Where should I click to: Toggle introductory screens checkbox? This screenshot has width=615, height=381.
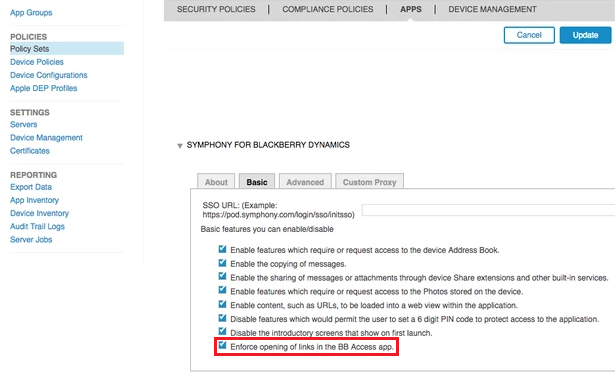[222, 332]
